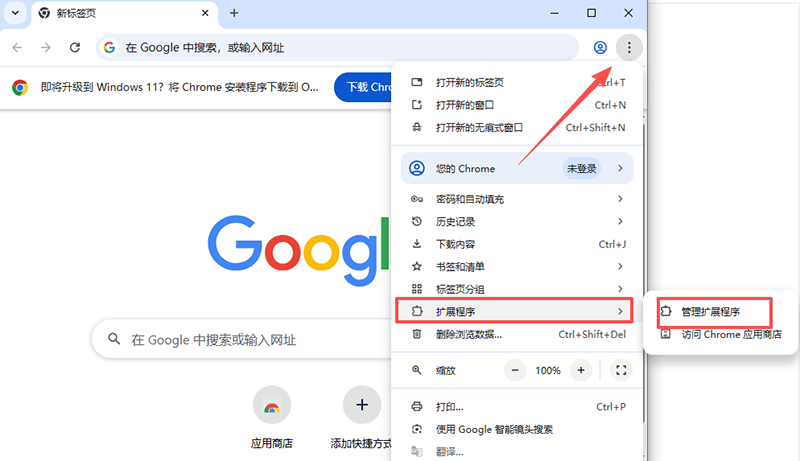Select 删除浏览数据... menu item
800x461 pixels.
pyautogui.click(x=517, y=335)
